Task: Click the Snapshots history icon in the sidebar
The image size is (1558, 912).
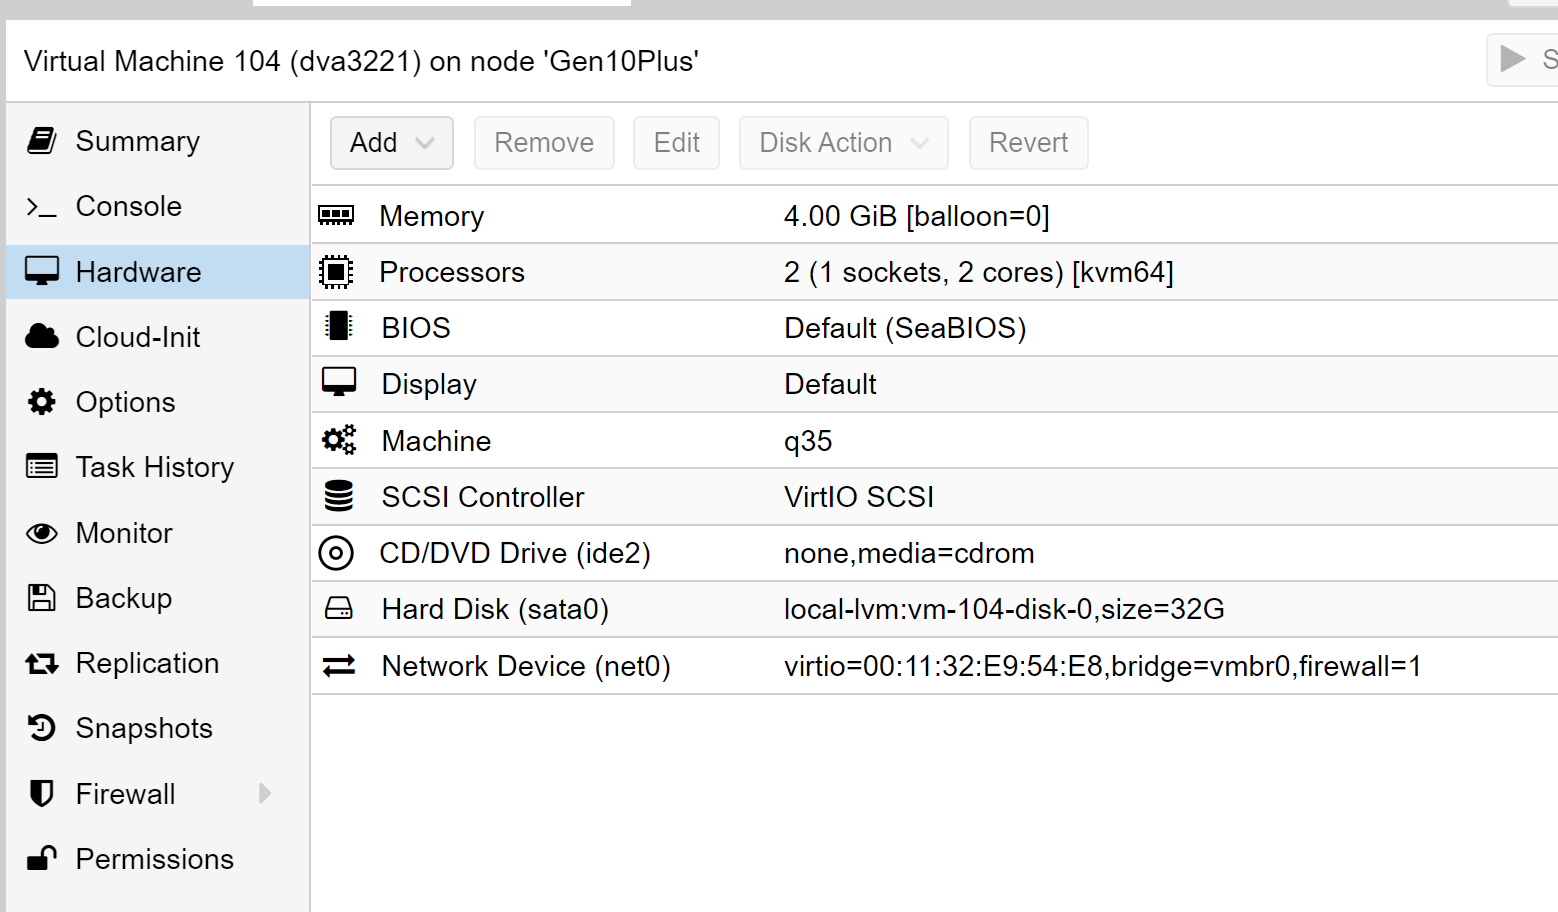Action: pos(41,727)
